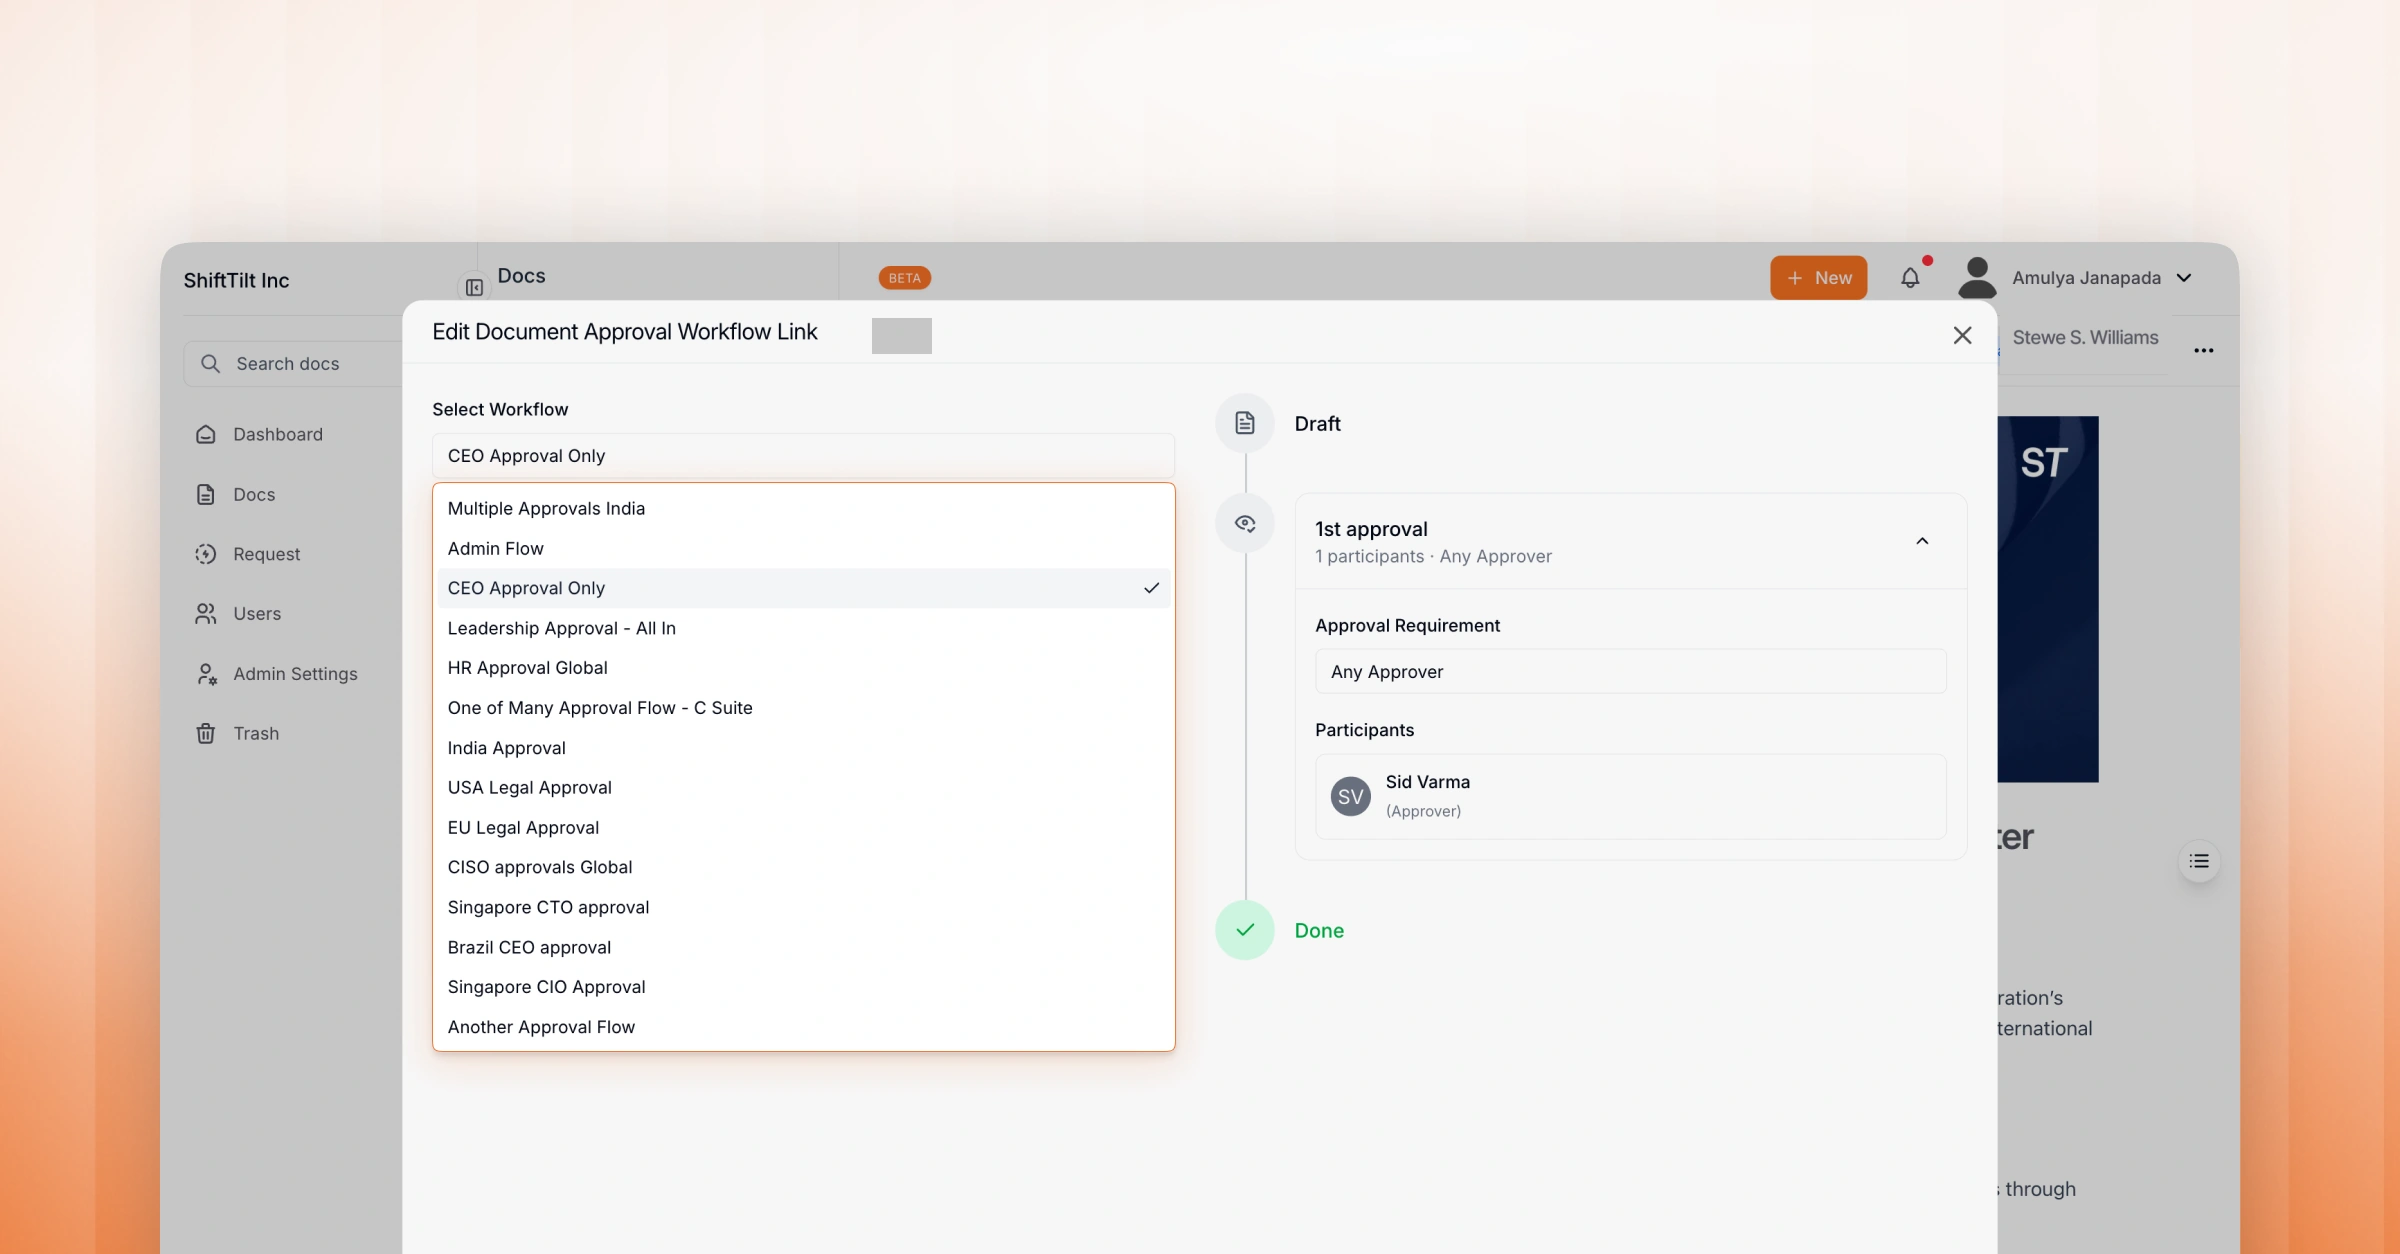Close the Edit Workflow Link dialog
The width and height of the screenshot is (2400, 1254).
(1962, 335)
